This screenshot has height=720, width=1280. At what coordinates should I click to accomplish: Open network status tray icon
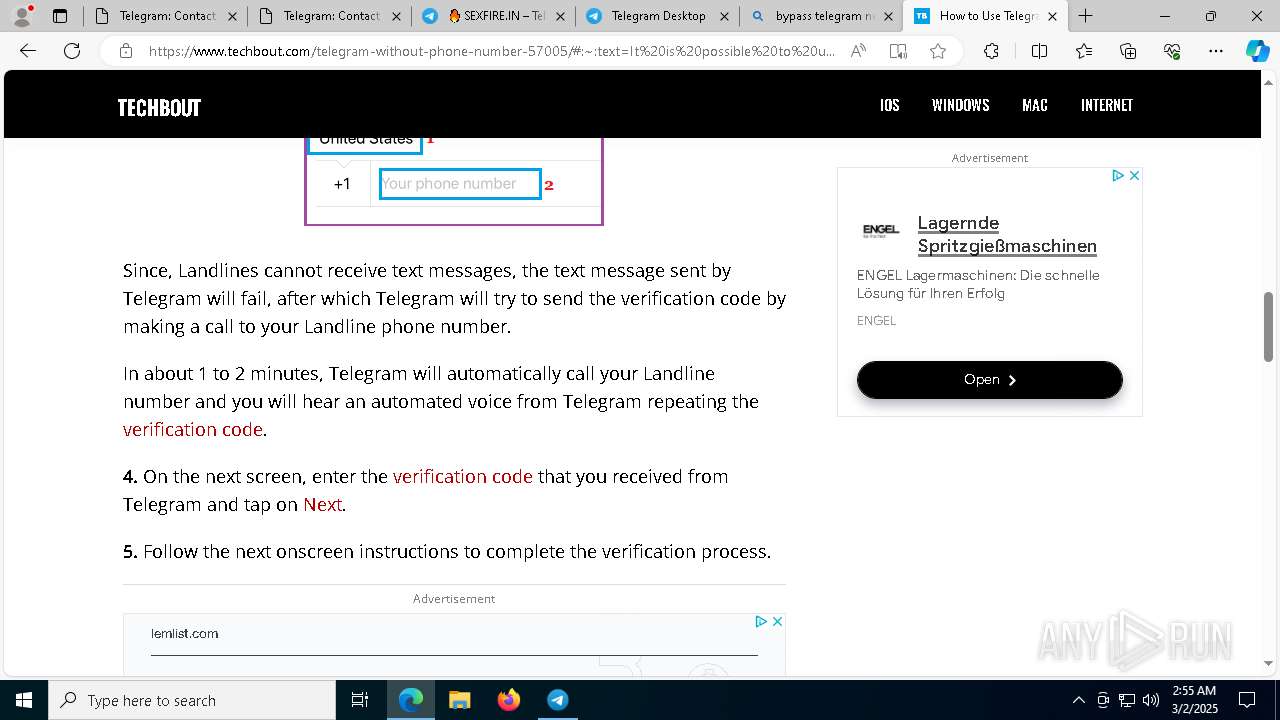tap(1127, 700)
